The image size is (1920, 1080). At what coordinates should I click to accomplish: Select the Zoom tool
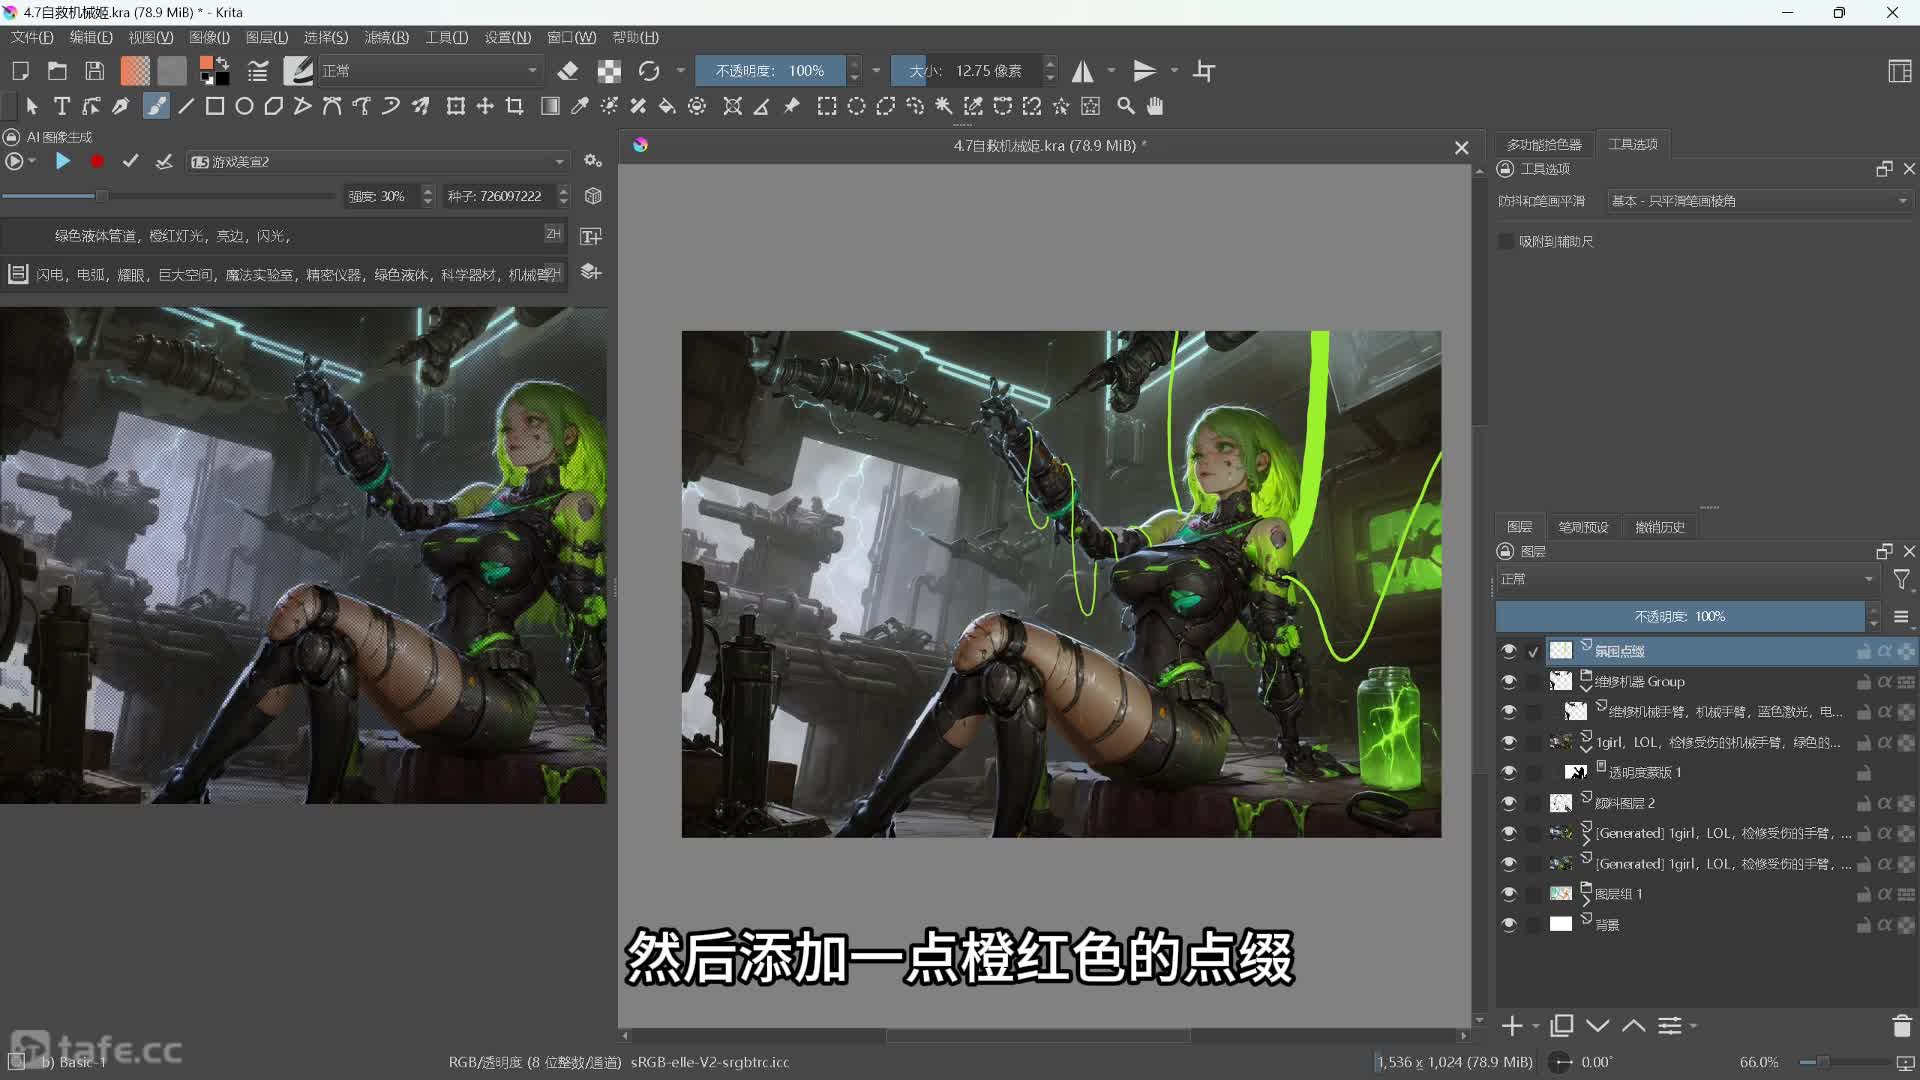(1126, 106)
